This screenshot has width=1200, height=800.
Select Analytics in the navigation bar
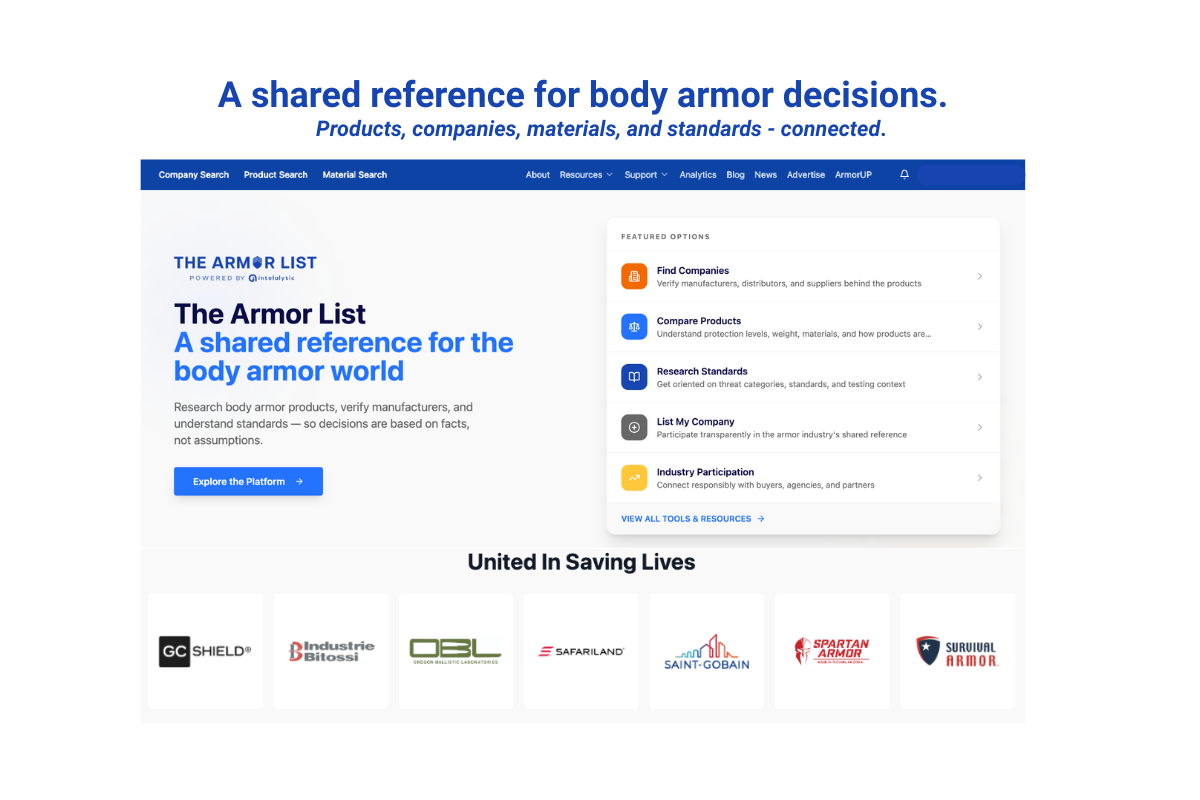click(x=698, y=174)
